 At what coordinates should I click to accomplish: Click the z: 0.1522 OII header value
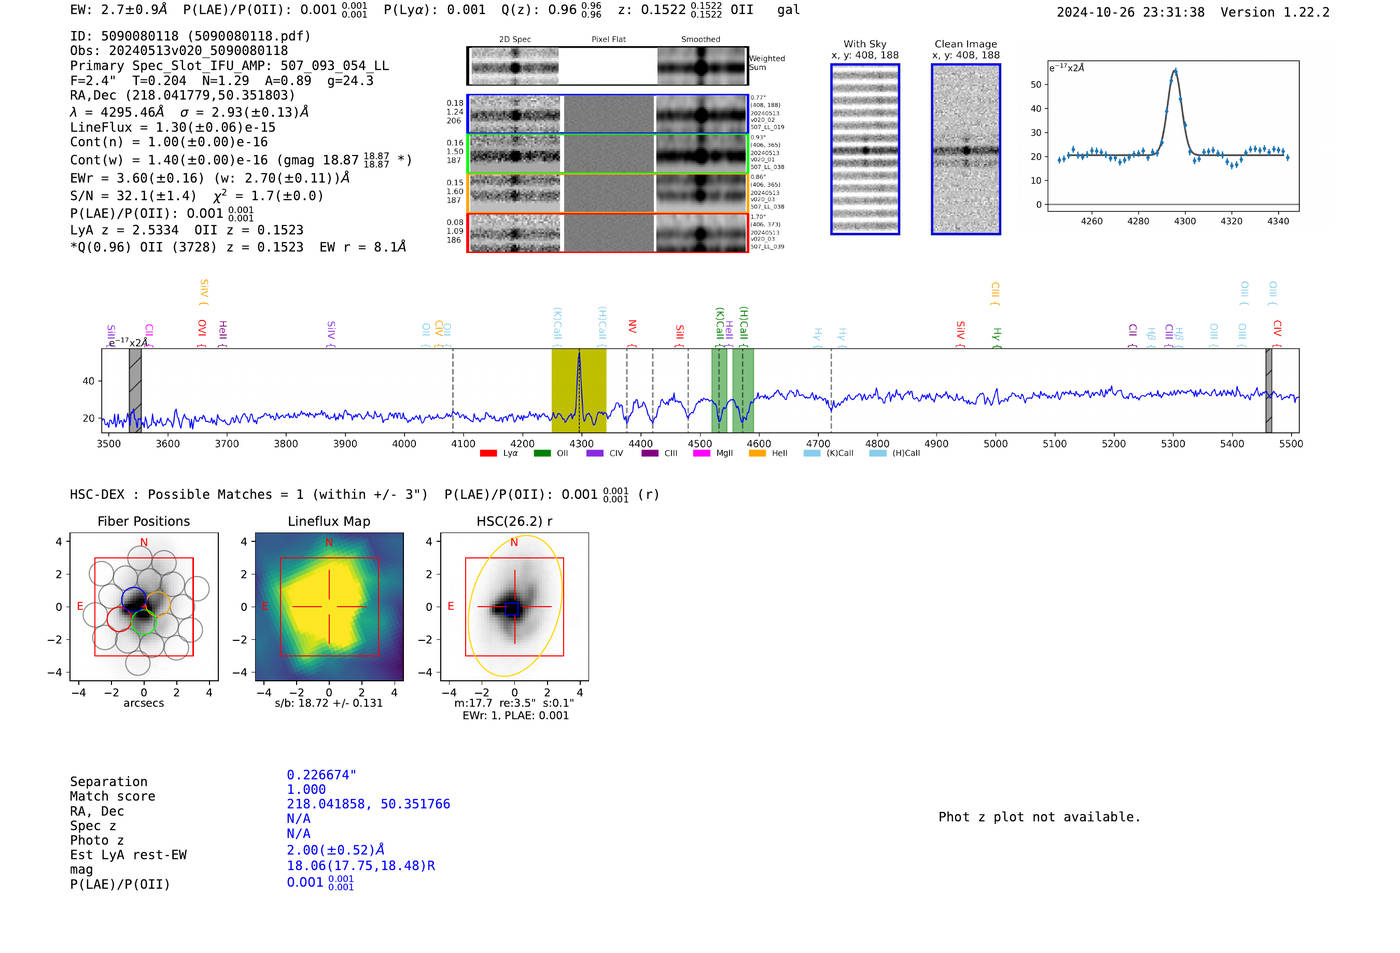click(686, 10)
